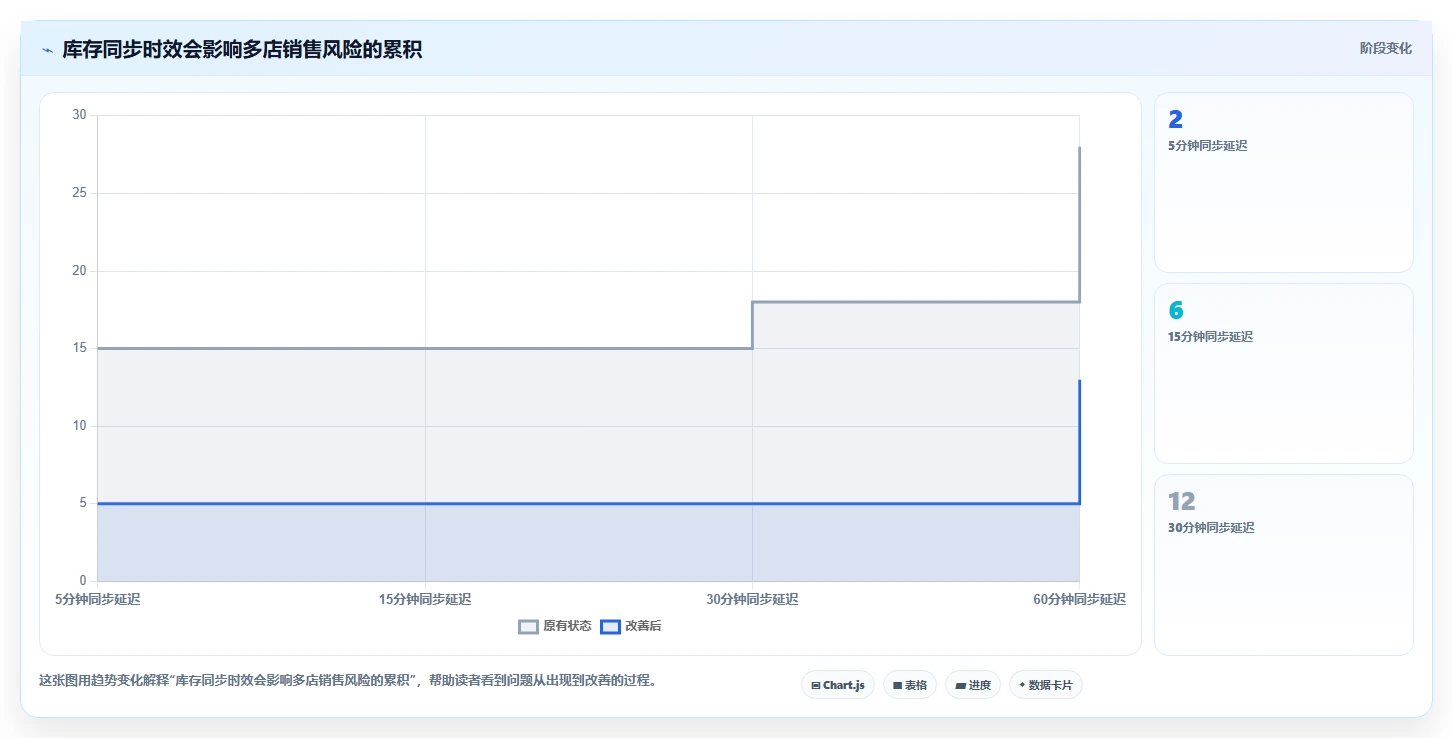The image size is (1453, 738).
Task: Click the chart title 库存同步时效会影响多店销售风险的累积
Action: click(x=242, y=49)
